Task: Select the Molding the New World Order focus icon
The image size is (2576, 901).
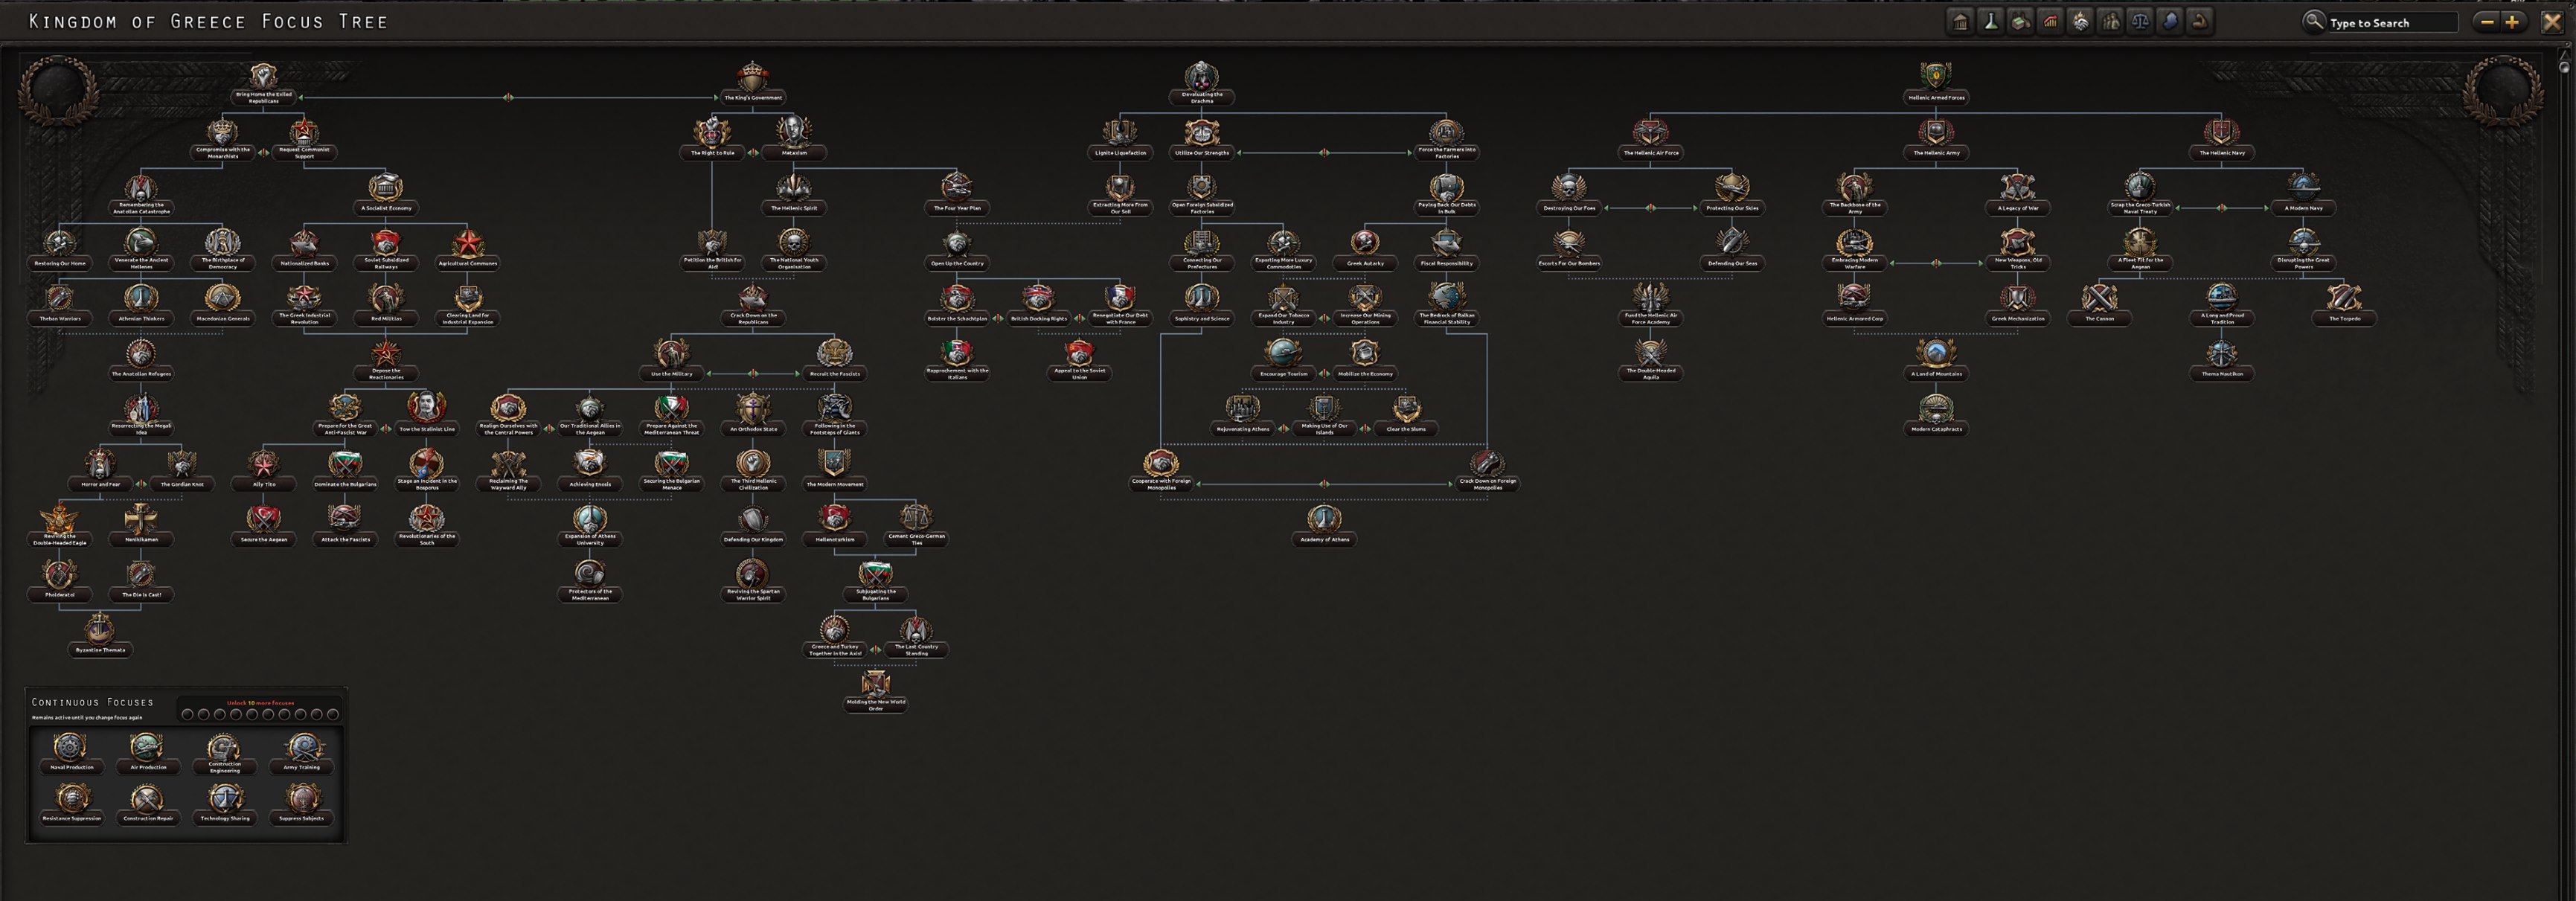Action: coord(876,684)
